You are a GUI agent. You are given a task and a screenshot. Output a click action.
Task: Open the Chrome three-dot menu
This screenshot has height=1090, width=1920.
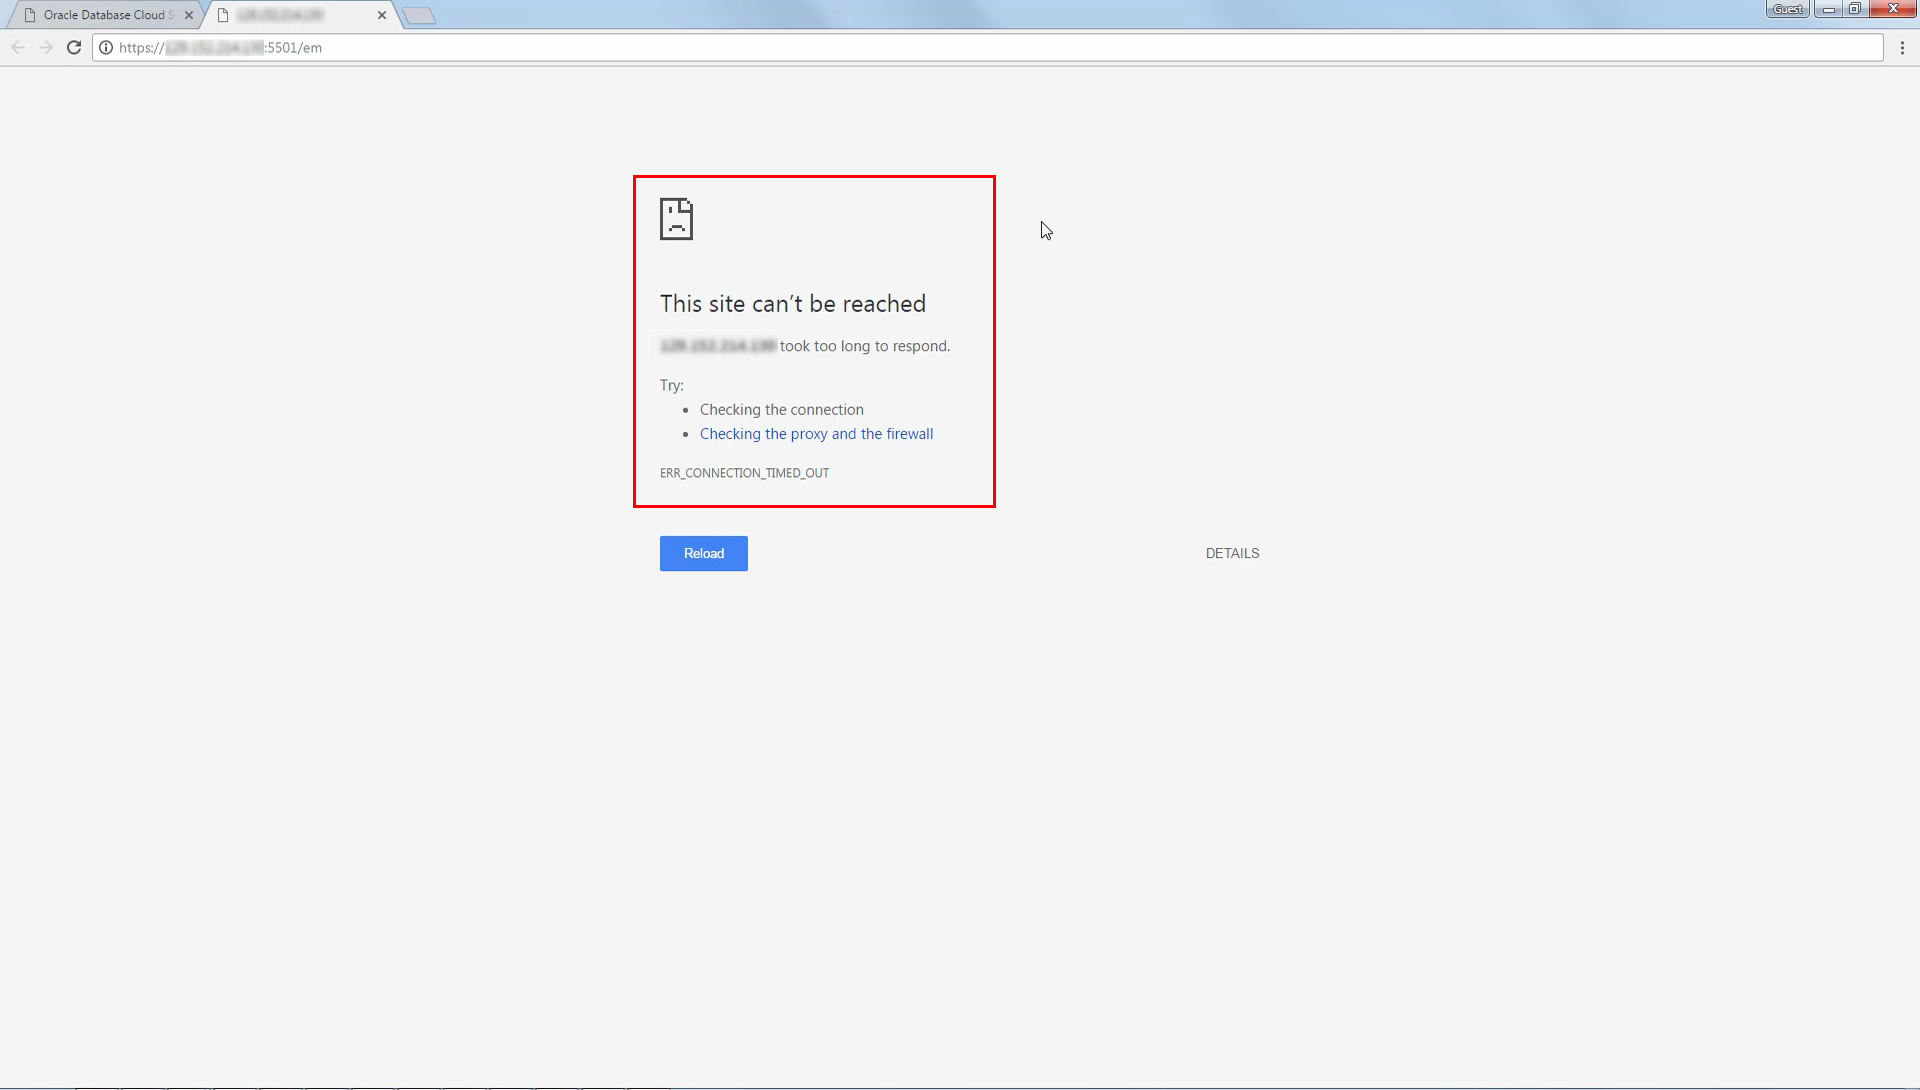click(1902, 47)
